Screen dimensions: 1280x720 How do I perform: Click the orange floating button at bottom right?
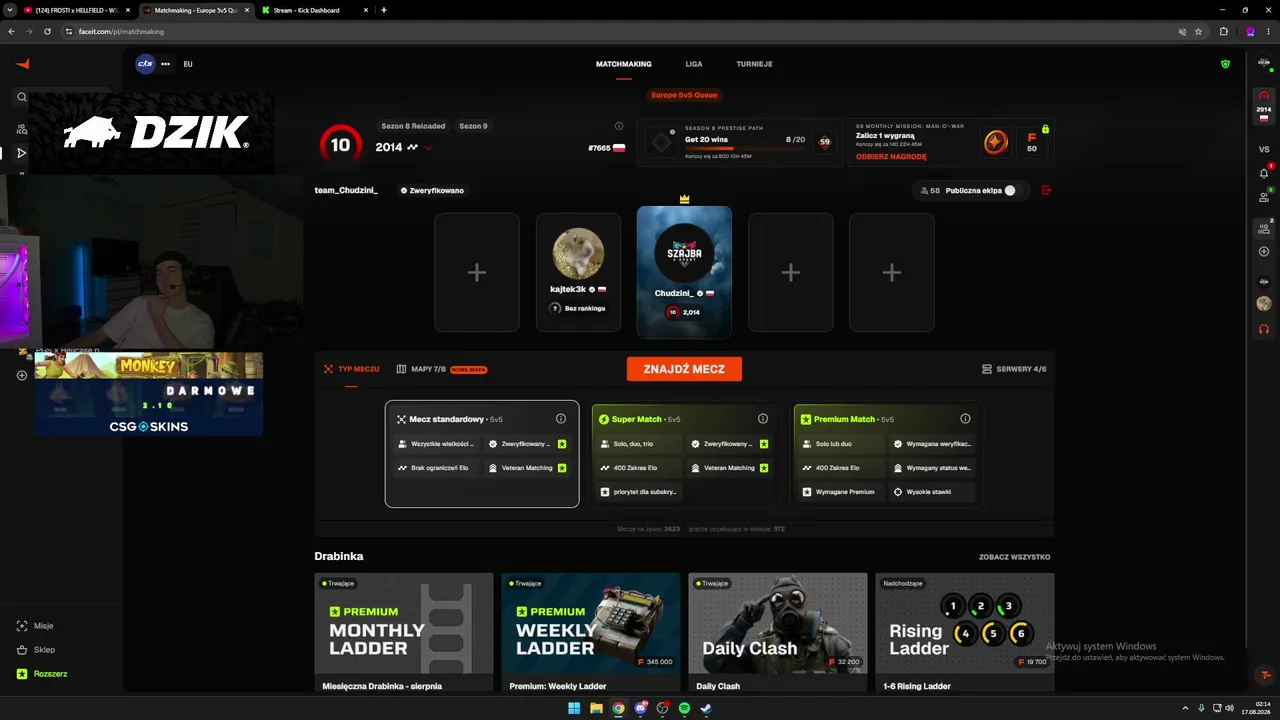[x=1266, y=675]
